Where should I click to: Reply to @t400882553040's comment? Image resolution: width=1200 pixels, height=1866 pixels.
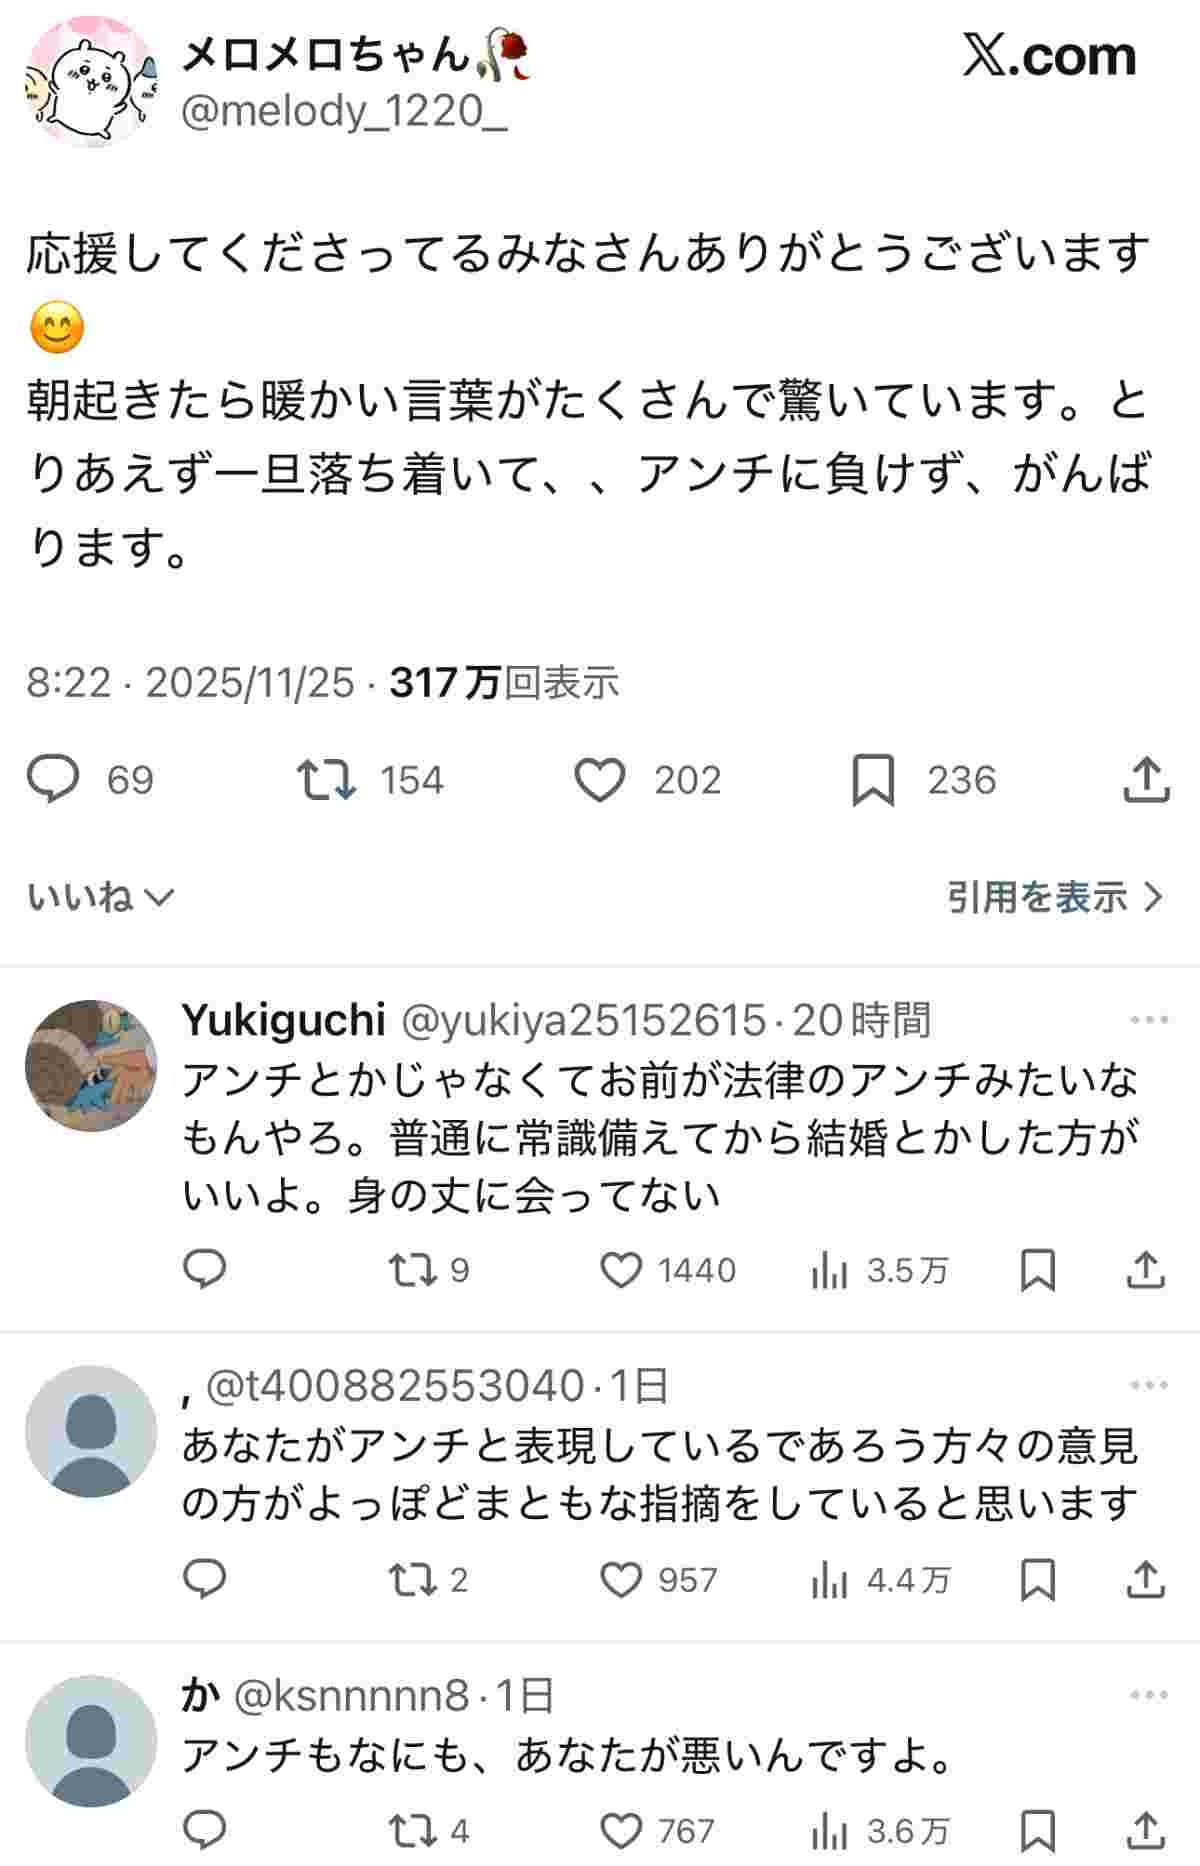tap(205, 1580)
